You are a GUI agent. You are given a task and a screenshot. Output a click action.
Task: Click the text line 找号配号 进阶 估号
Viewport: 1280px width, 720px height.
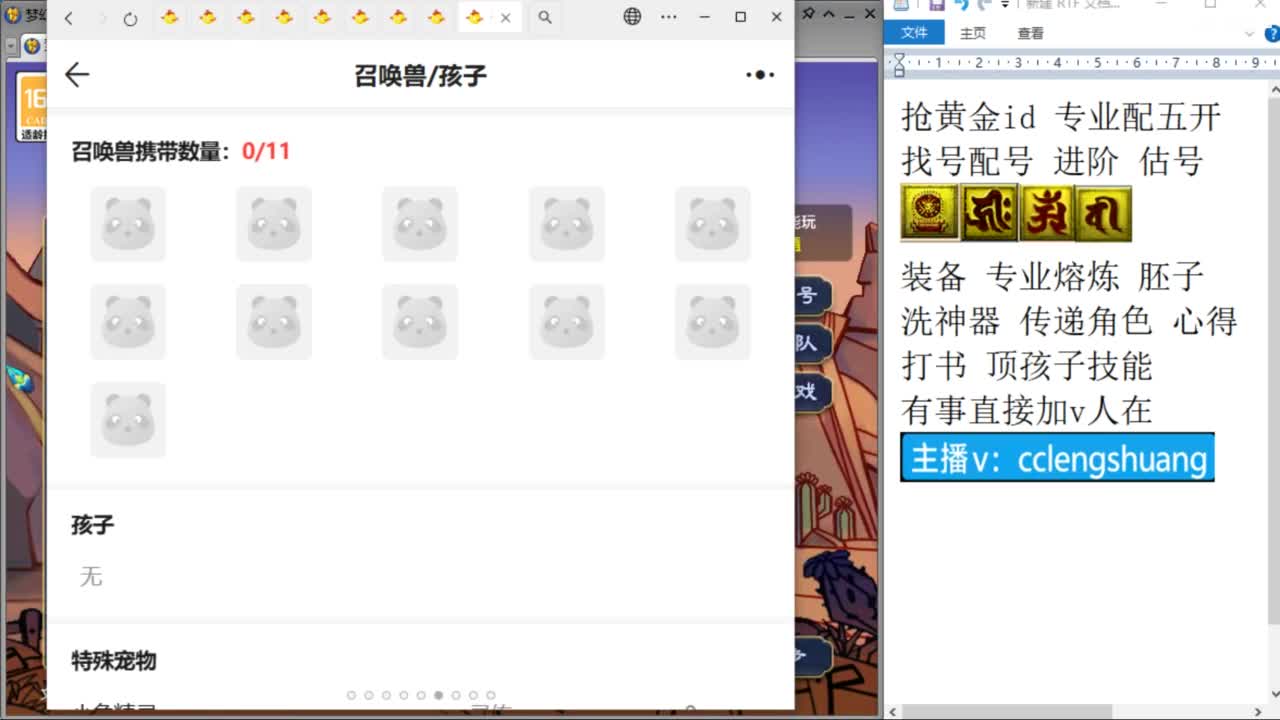pos(1052,161)
